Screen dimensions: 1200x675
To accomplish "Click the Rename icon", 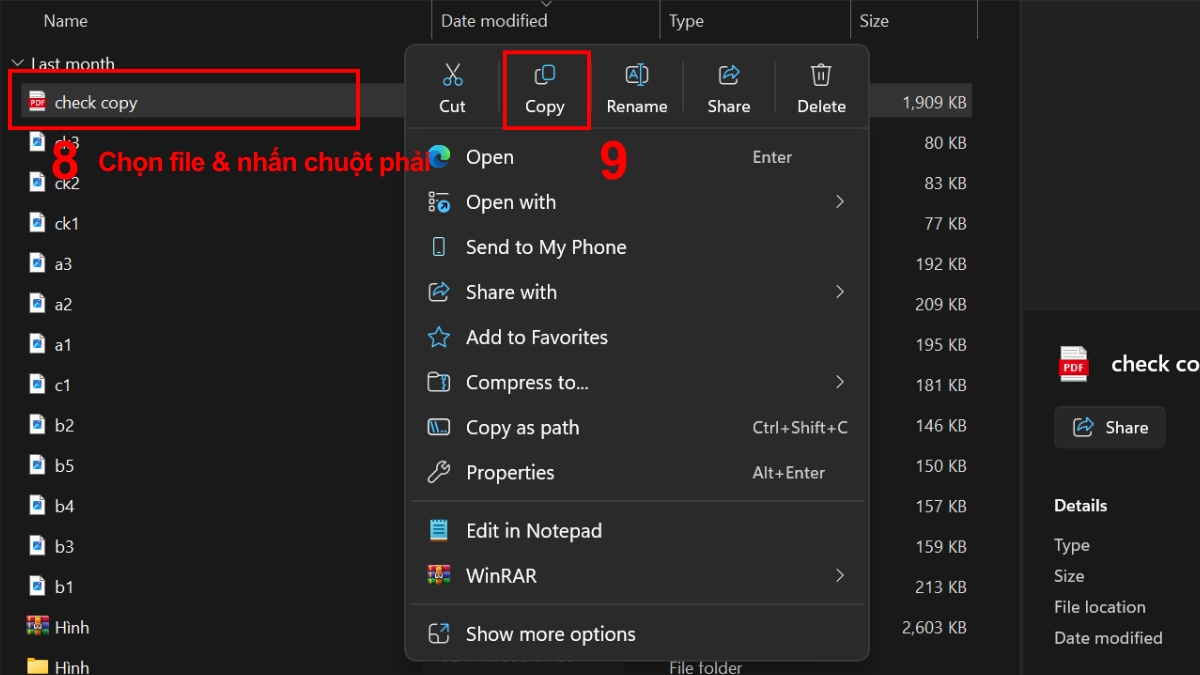I will coord(637,75).
